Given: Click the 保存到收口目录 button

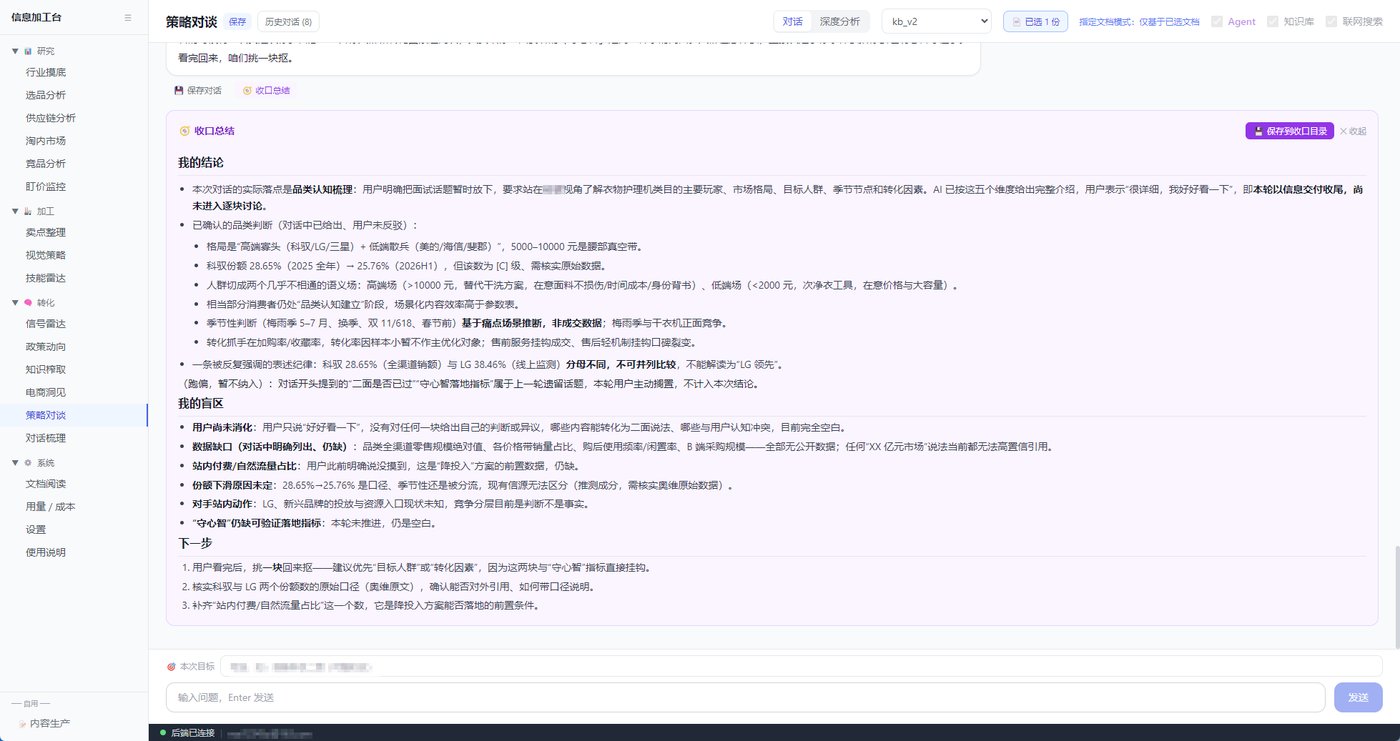Looking at the screenshot, I should (1289, 131).
